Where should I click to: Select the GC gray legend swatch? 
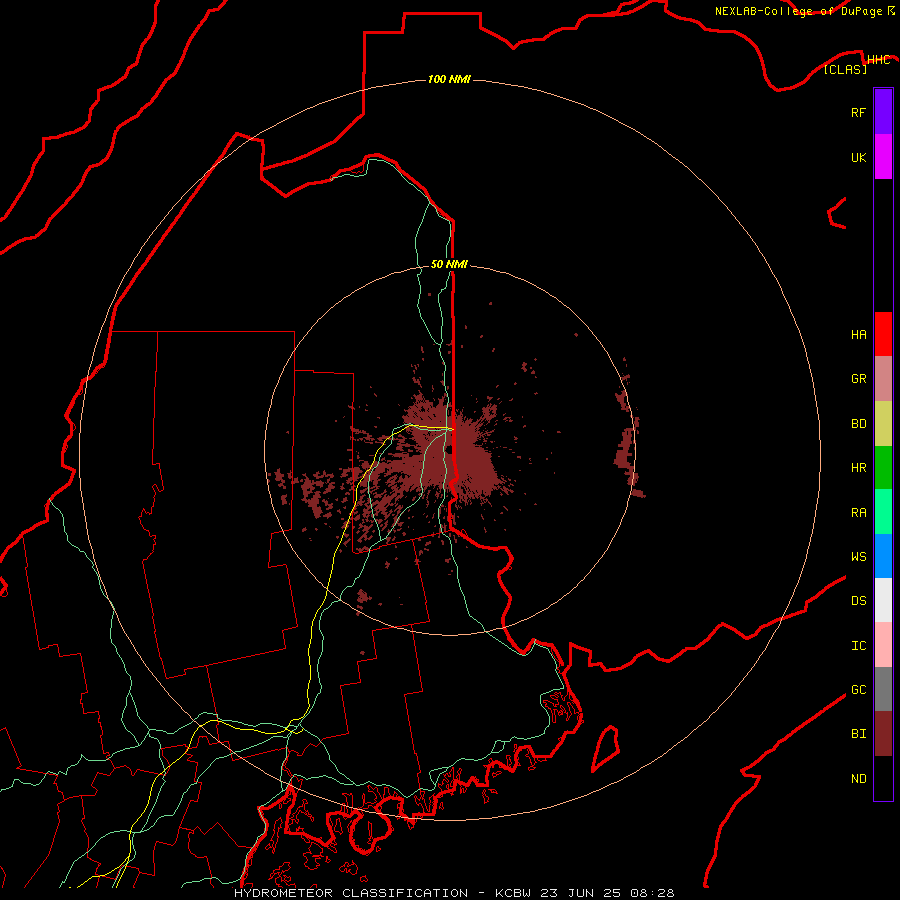point(883,689)
